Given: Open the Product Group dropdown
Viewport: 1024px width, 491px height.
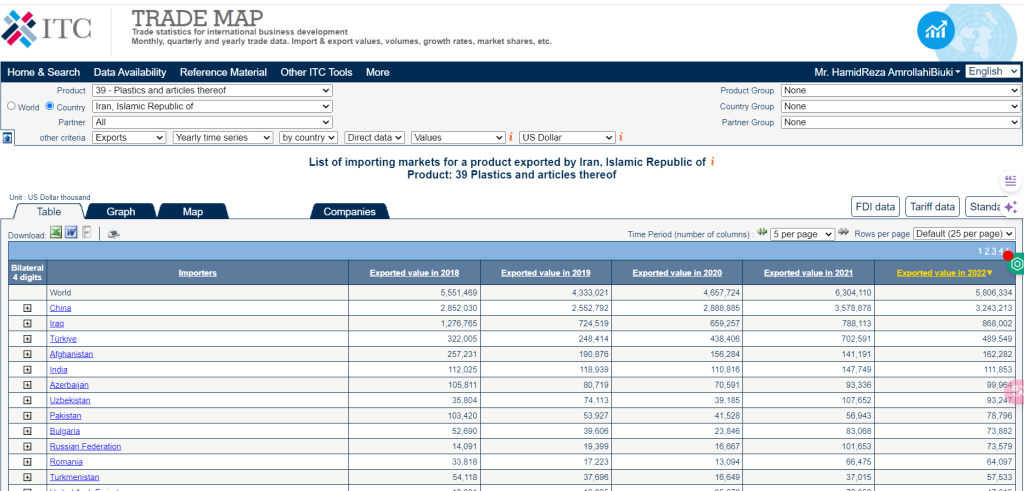Looking at the screenshot, I should click(x=901, y=91).
